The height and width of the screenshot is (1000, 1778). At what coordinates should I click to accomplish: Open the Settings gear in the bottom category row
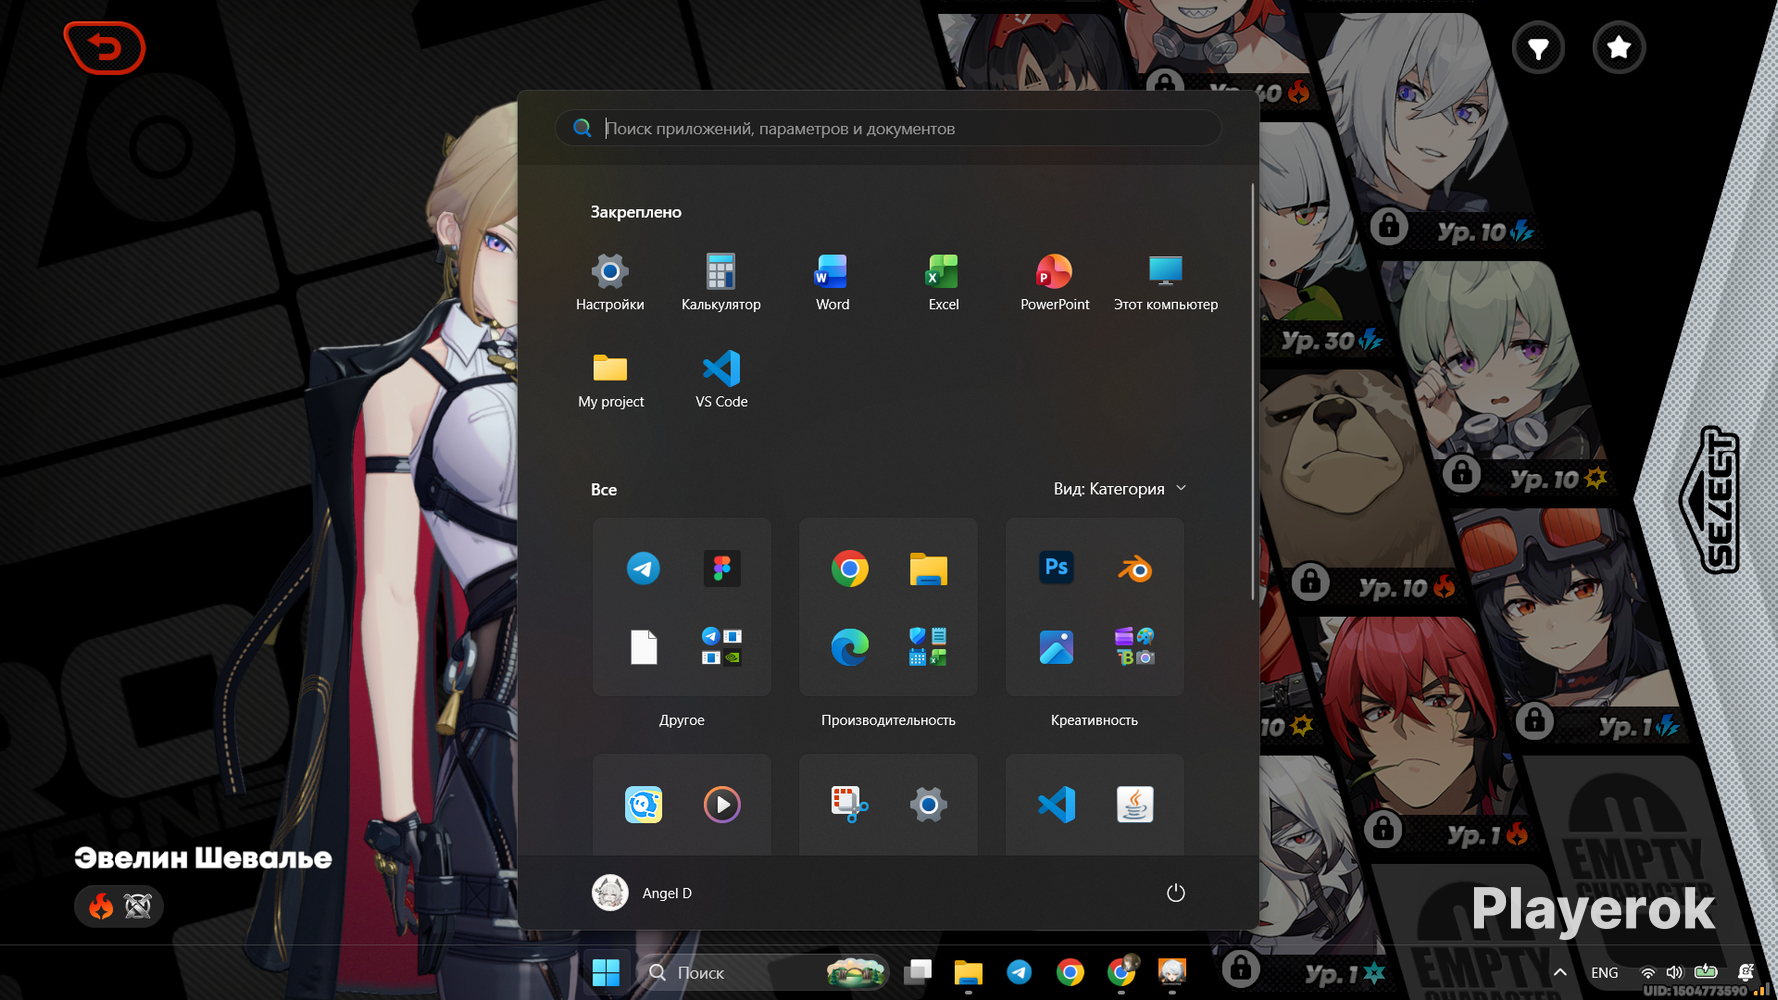tap(928, 804)
